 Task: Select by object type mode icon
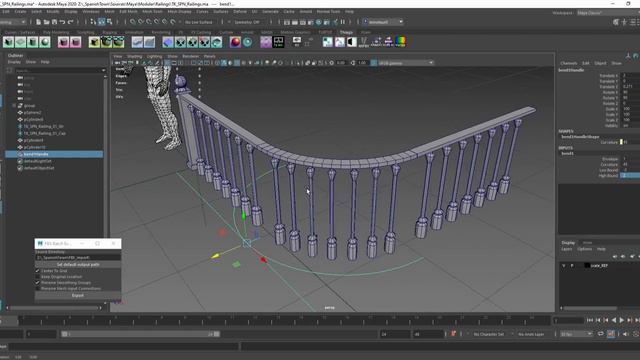(x=102, y=22)
